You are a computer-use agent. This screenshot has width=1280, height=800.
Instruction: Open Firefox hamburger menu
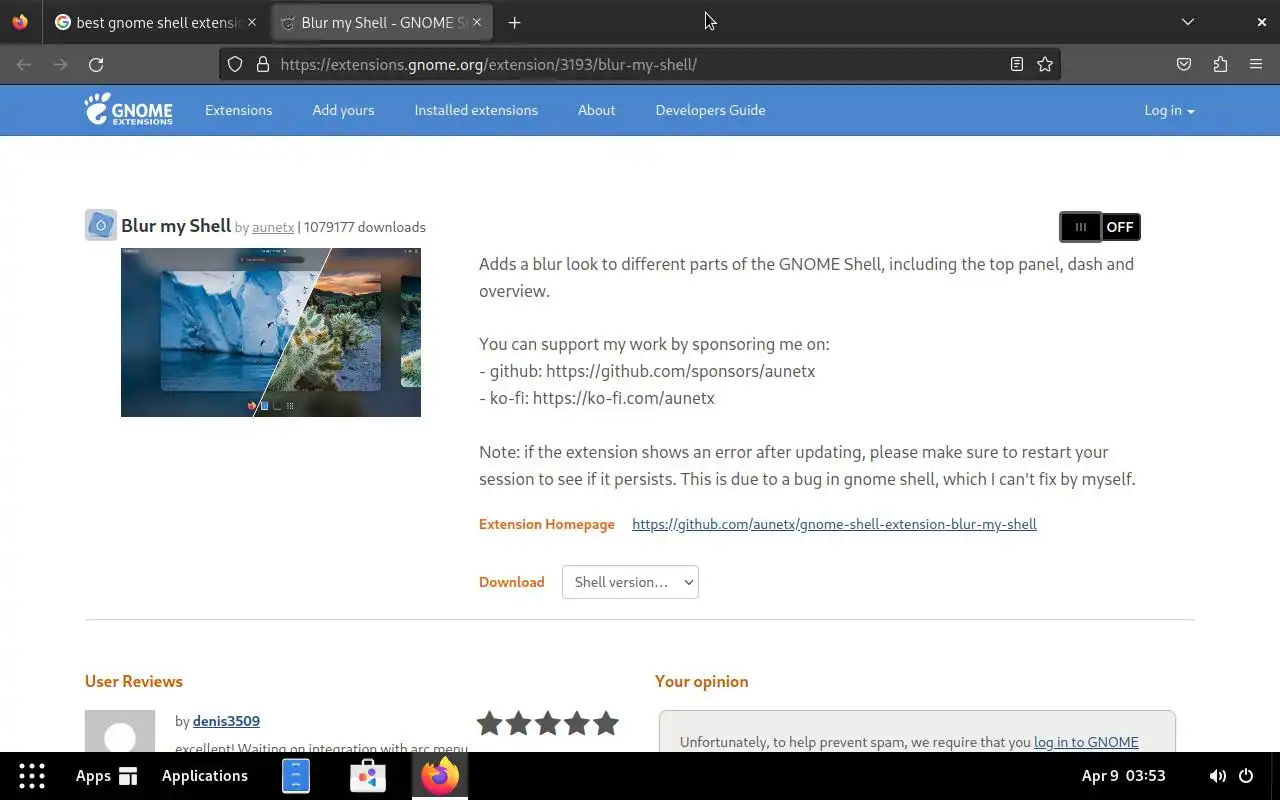click(1256, 64)
